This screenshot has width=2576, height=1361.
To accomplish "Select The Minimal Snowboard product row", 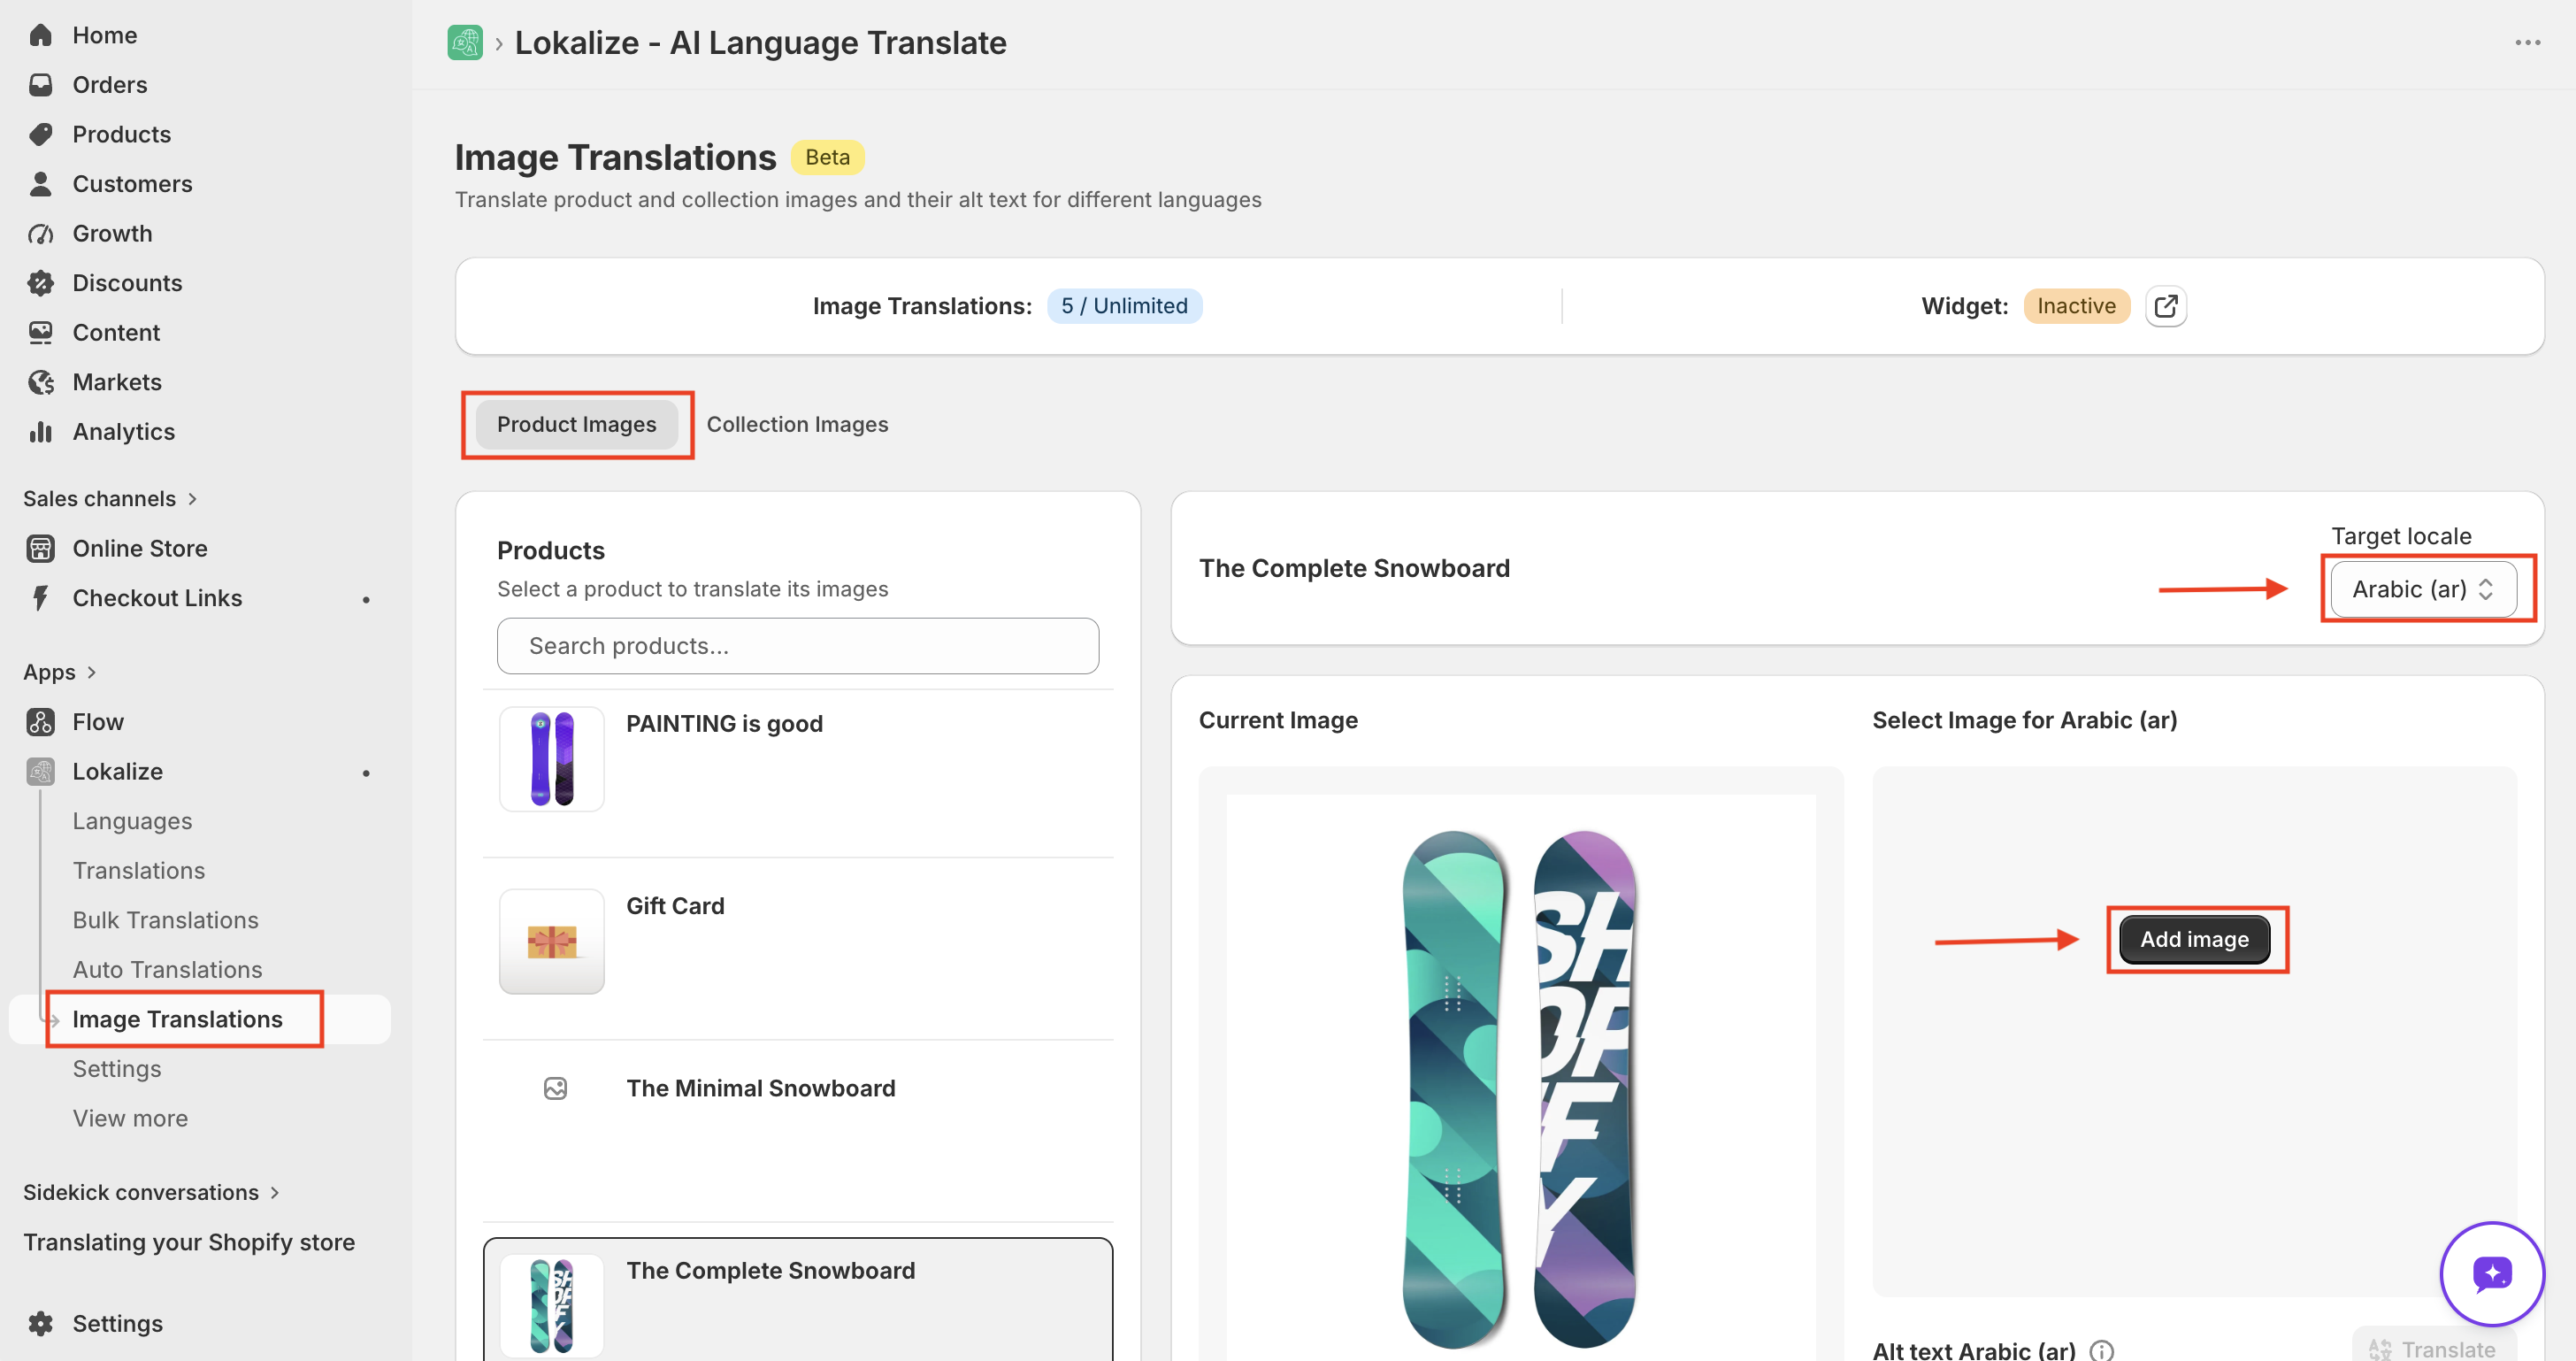I will [797, 1131].
